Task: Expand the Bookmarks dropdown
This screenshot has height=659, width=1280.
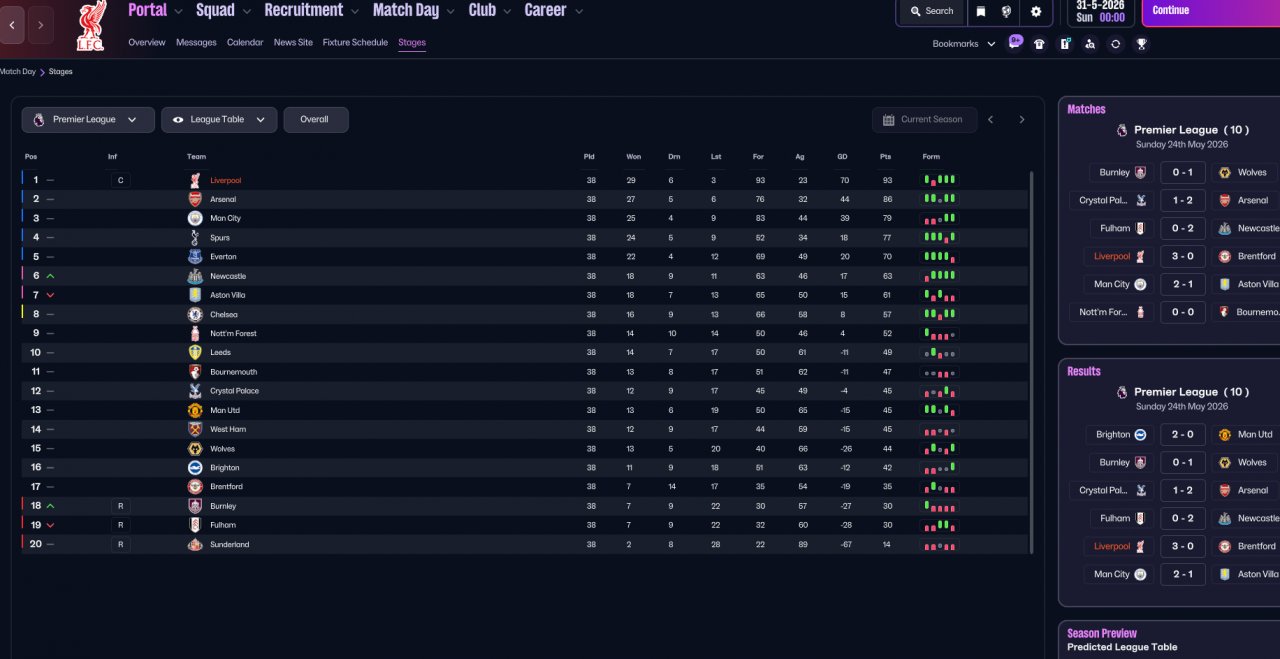Action: click(x=964, y=44)
